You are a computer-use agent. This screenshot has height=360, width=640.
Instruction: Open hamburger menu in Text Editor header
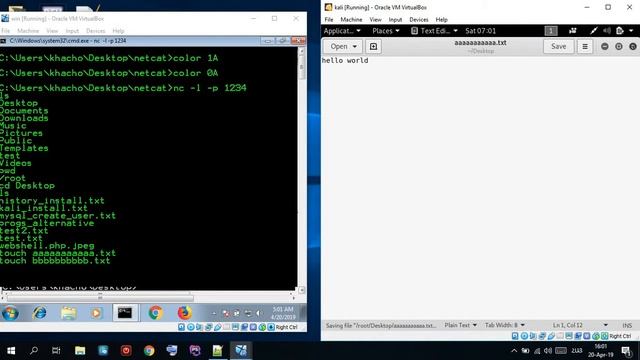(585, 47)
